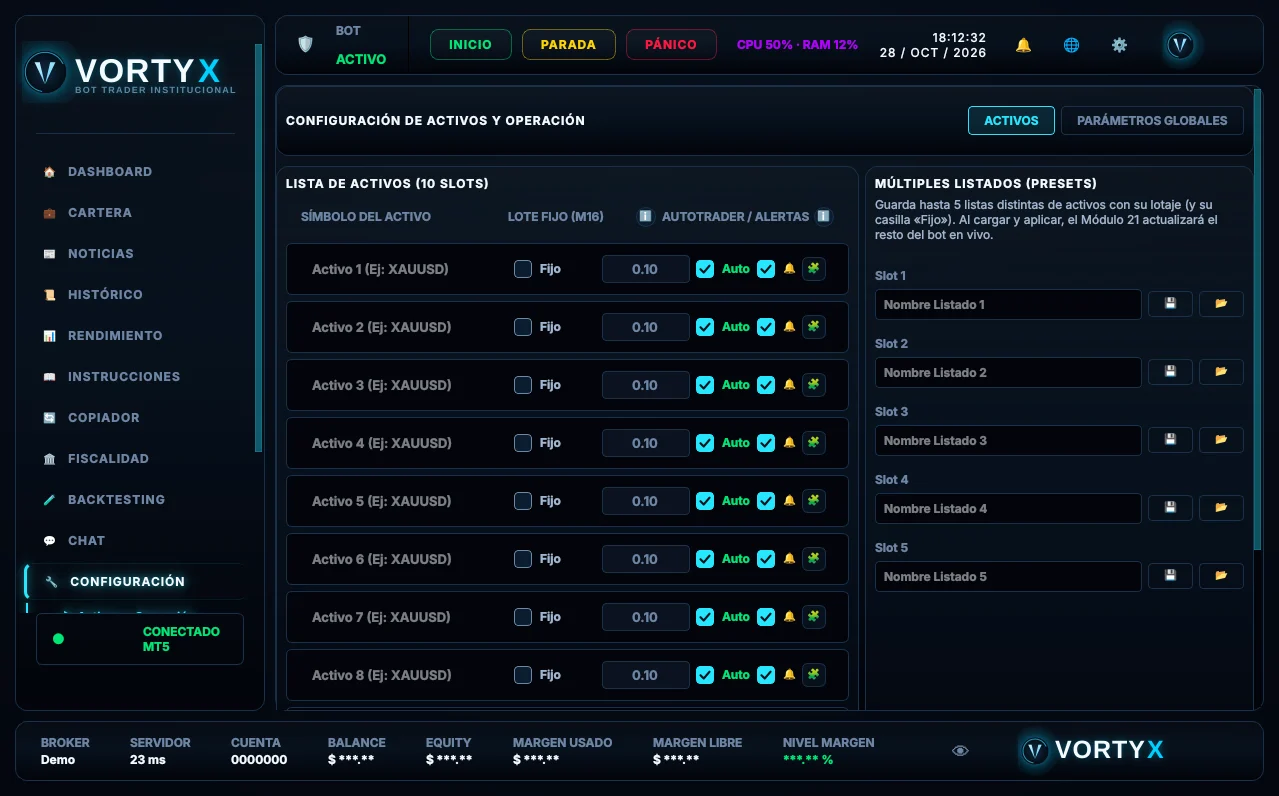Enable the Fijo checkbox for Activo 1
Screen dimensions: 1279x796
click(x=523, y=269)
